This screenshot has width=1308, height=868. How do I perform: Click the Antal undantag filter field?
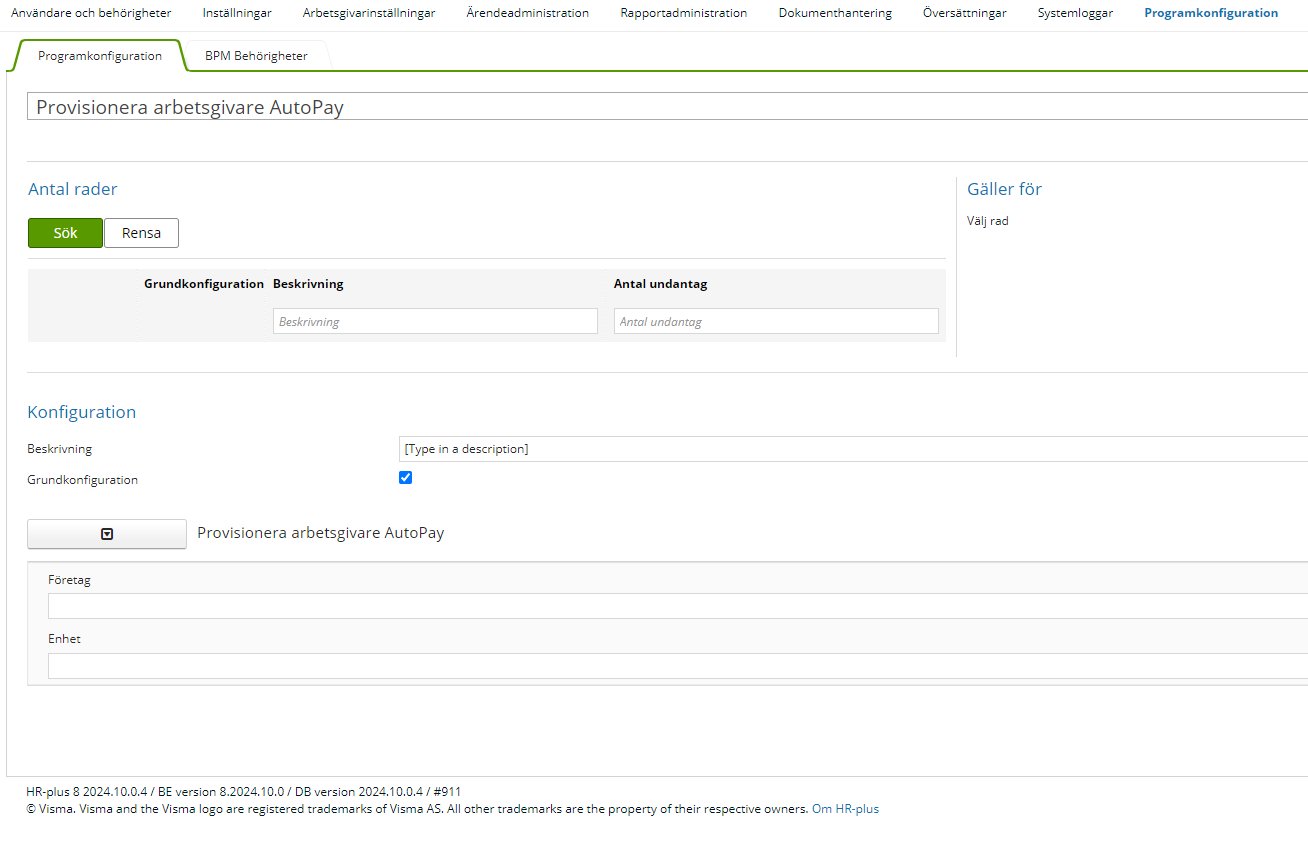(x=776, y=321)
